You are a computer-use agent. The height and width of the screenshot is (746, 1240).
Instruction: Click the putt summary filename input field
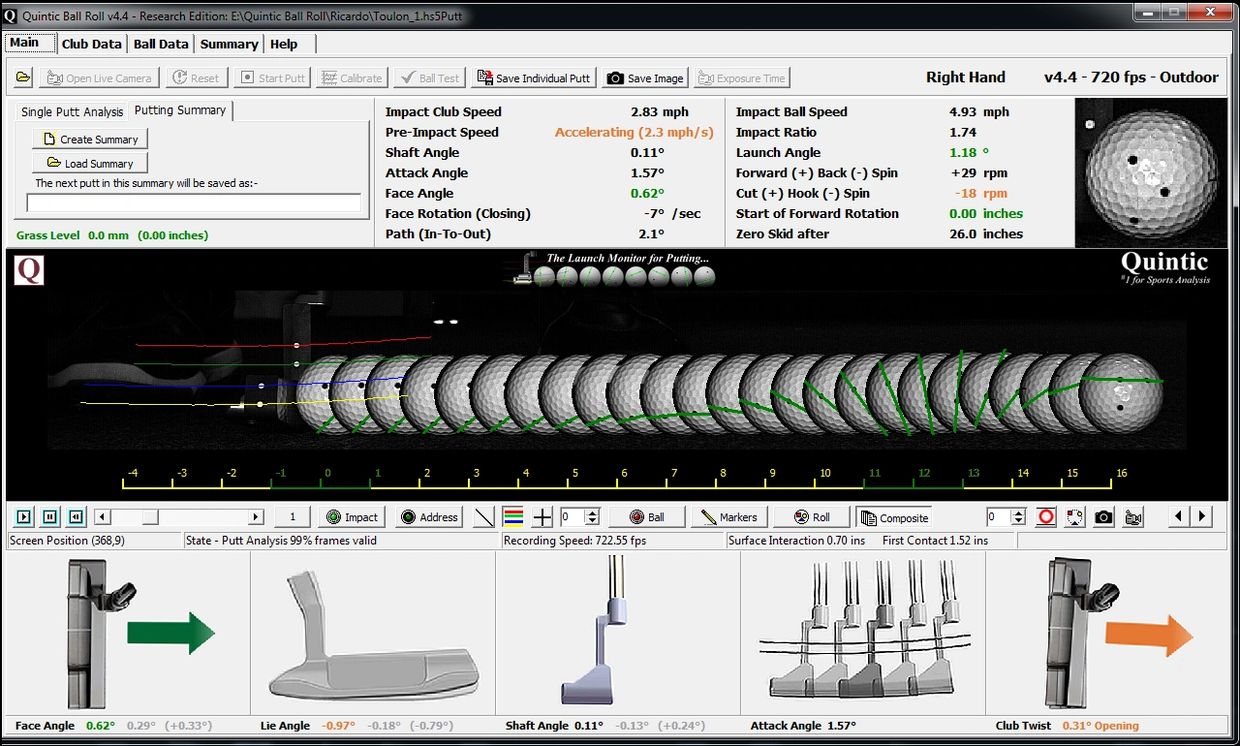(x=193, y=203)
